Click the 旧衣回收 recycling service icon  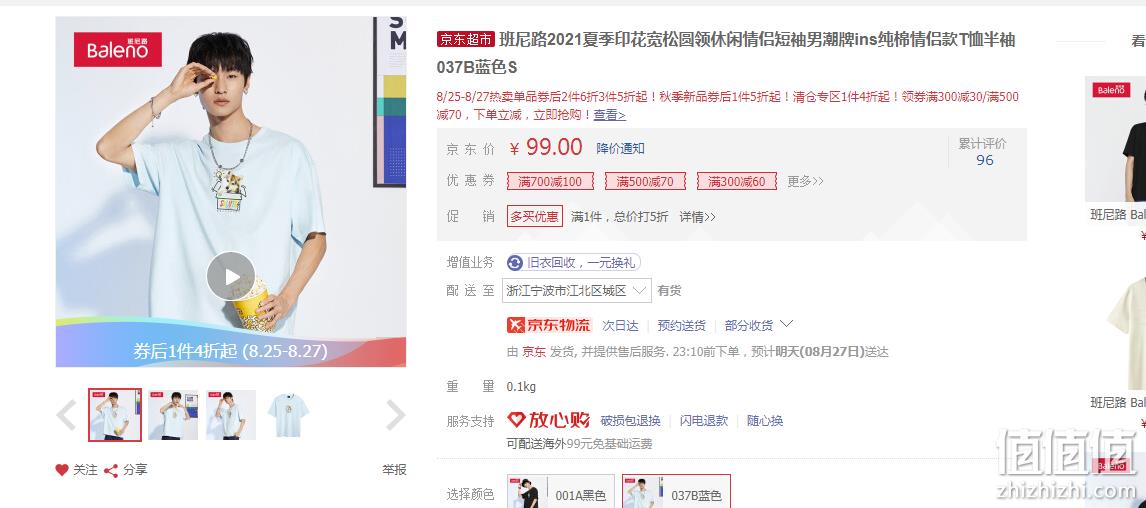point(515,262)
